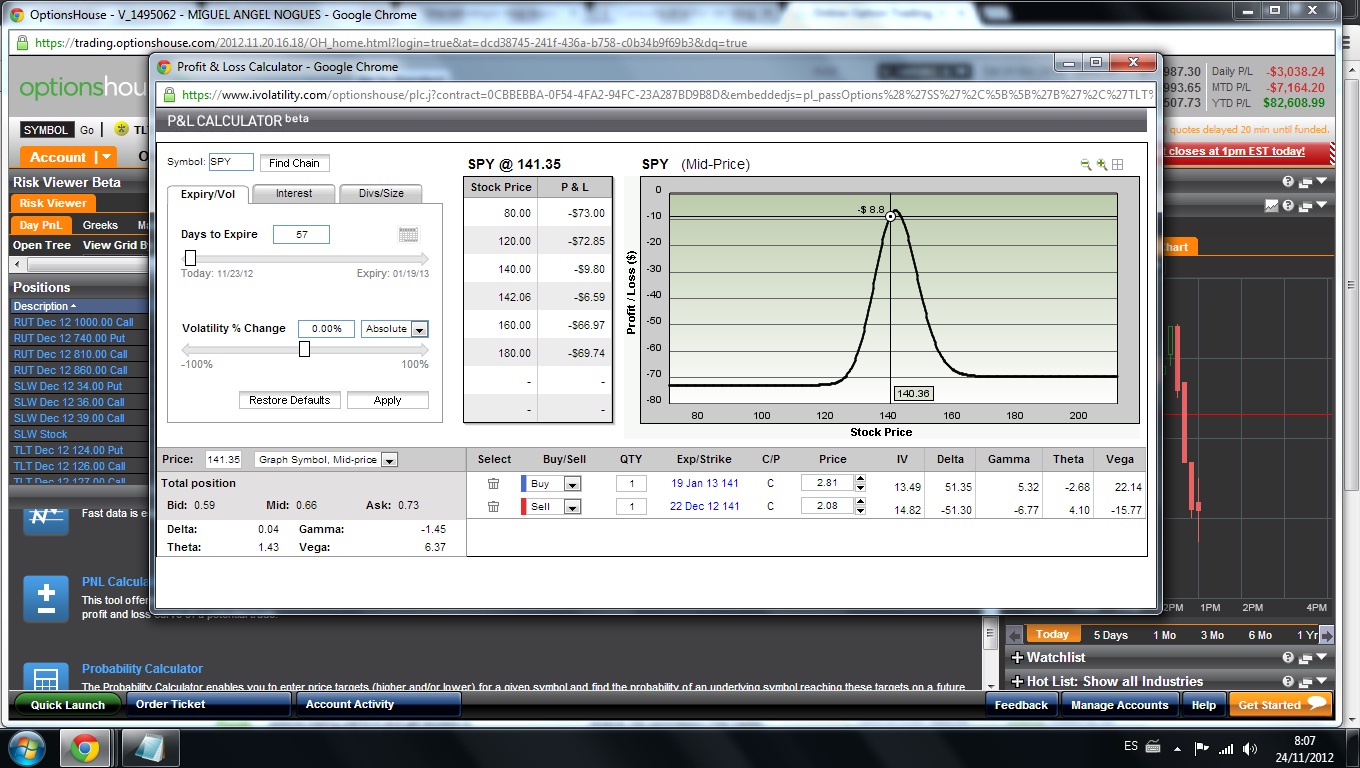This screenshot has height=768, width=1360.
Task: Open the PNL Calculator plus-minus icon
Action: 45,599
